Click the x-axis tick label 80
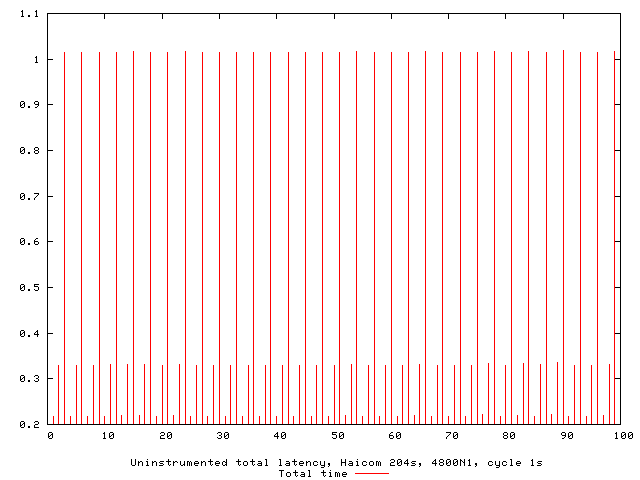The image size is (640, 480). [x=510, y=437]
